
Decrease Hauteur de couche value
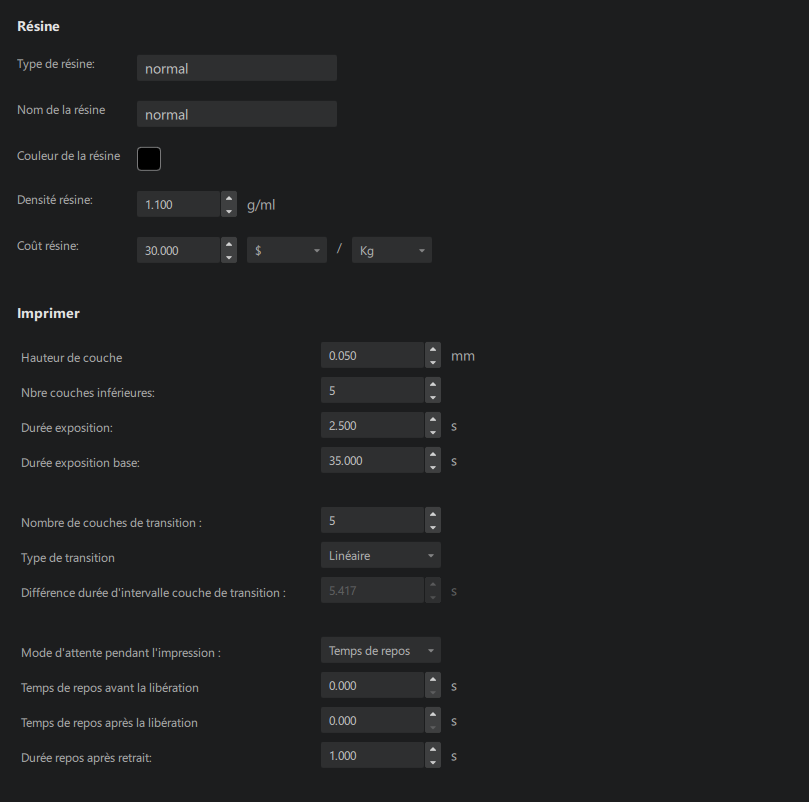pyautogui.click(x=433, y=361)
